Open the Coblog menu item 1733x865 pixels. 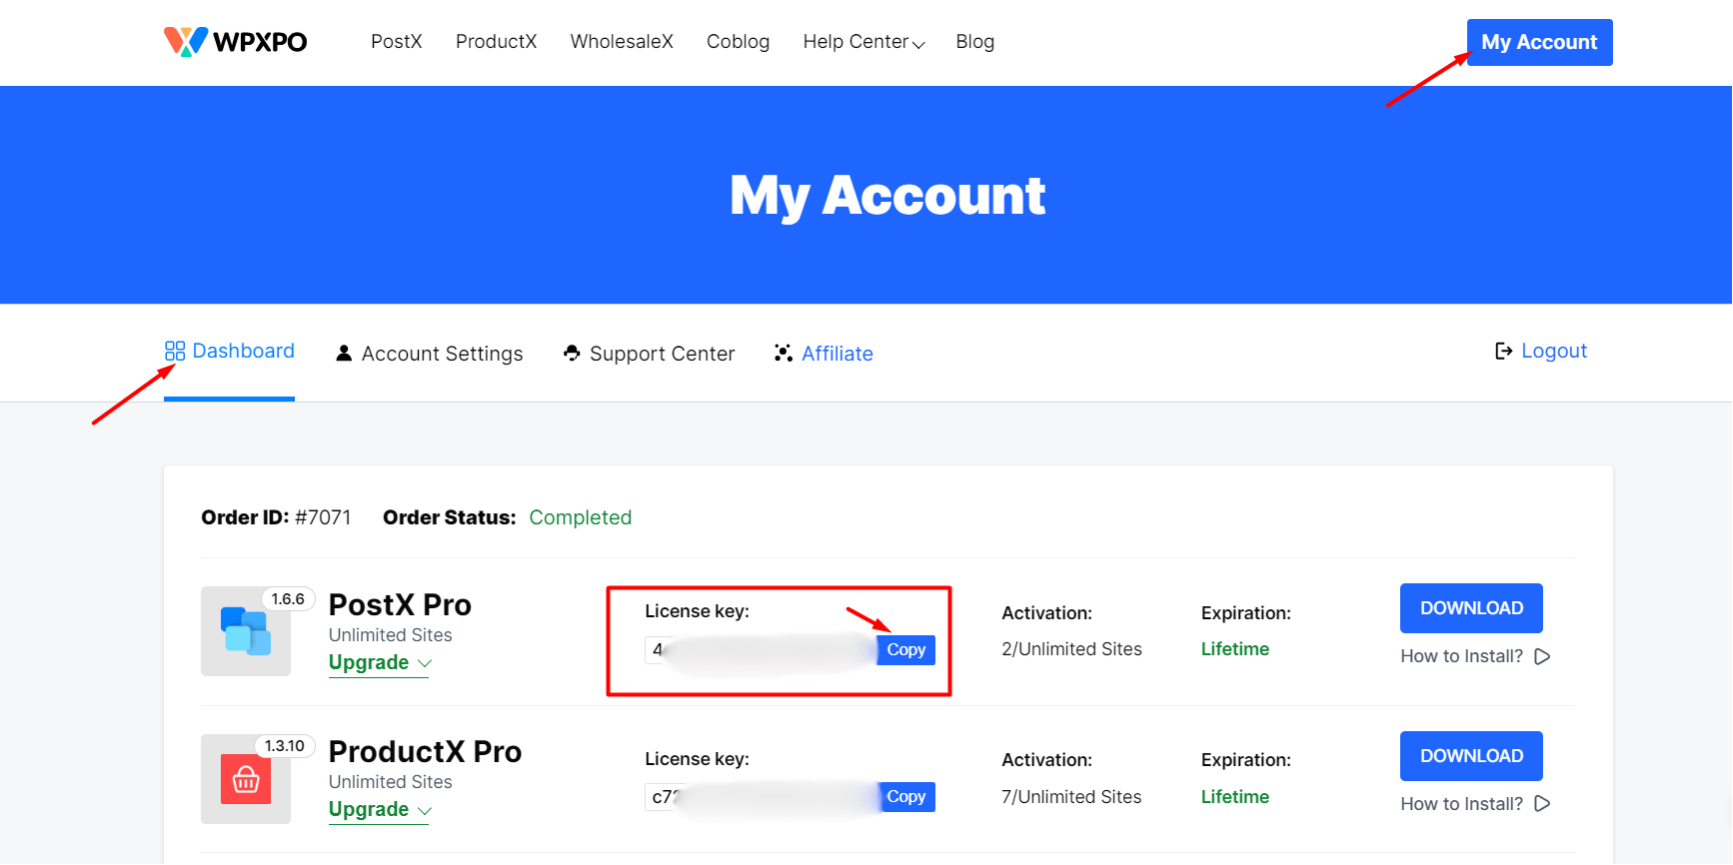(x=738, y=42)
